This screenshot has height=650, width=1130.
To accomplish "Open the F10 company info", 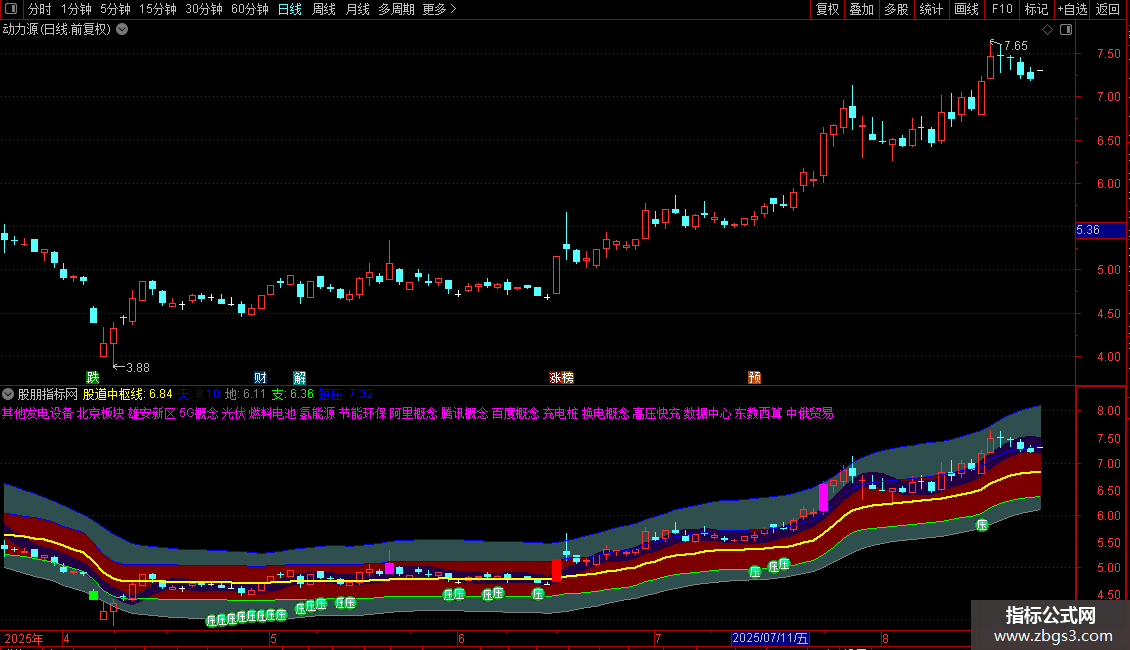I will pyautogui.click(x=1002, y=9).
